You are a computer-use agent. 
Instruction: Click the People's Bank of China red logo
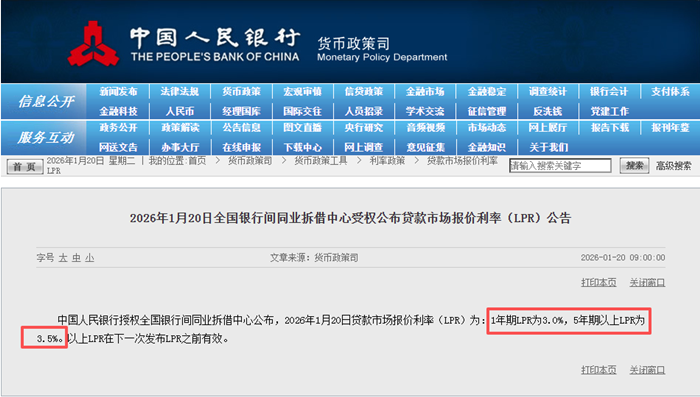93,43
